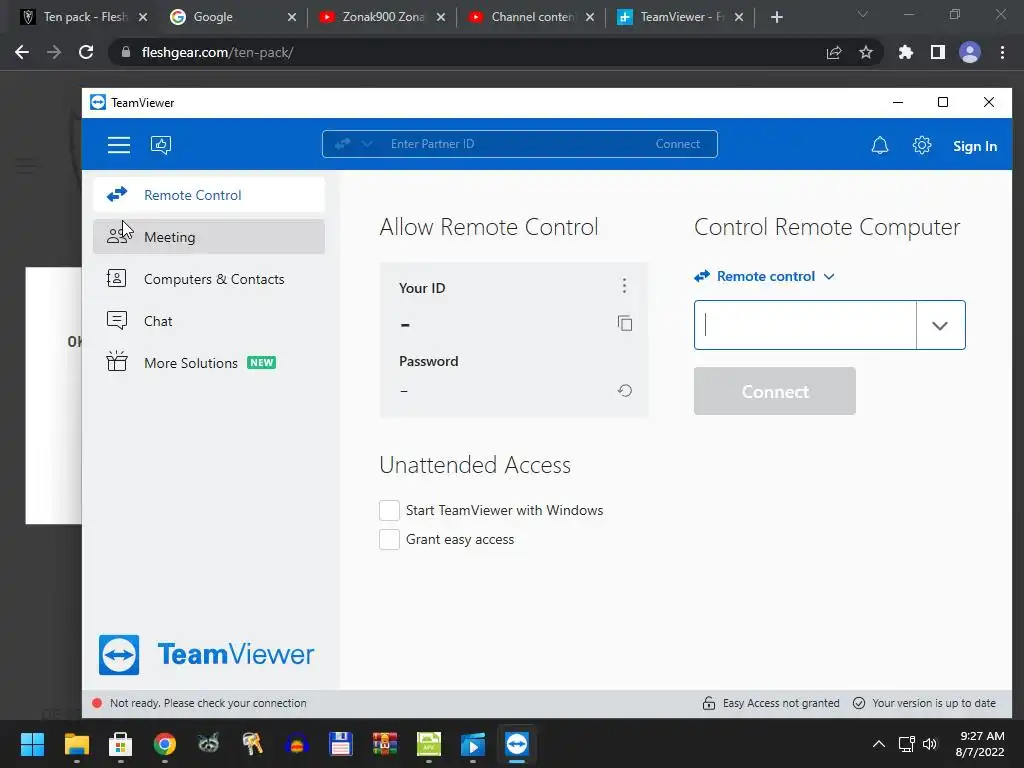
Task: Open TeamViewer settings gear
Action: click(x=921, y=145)
